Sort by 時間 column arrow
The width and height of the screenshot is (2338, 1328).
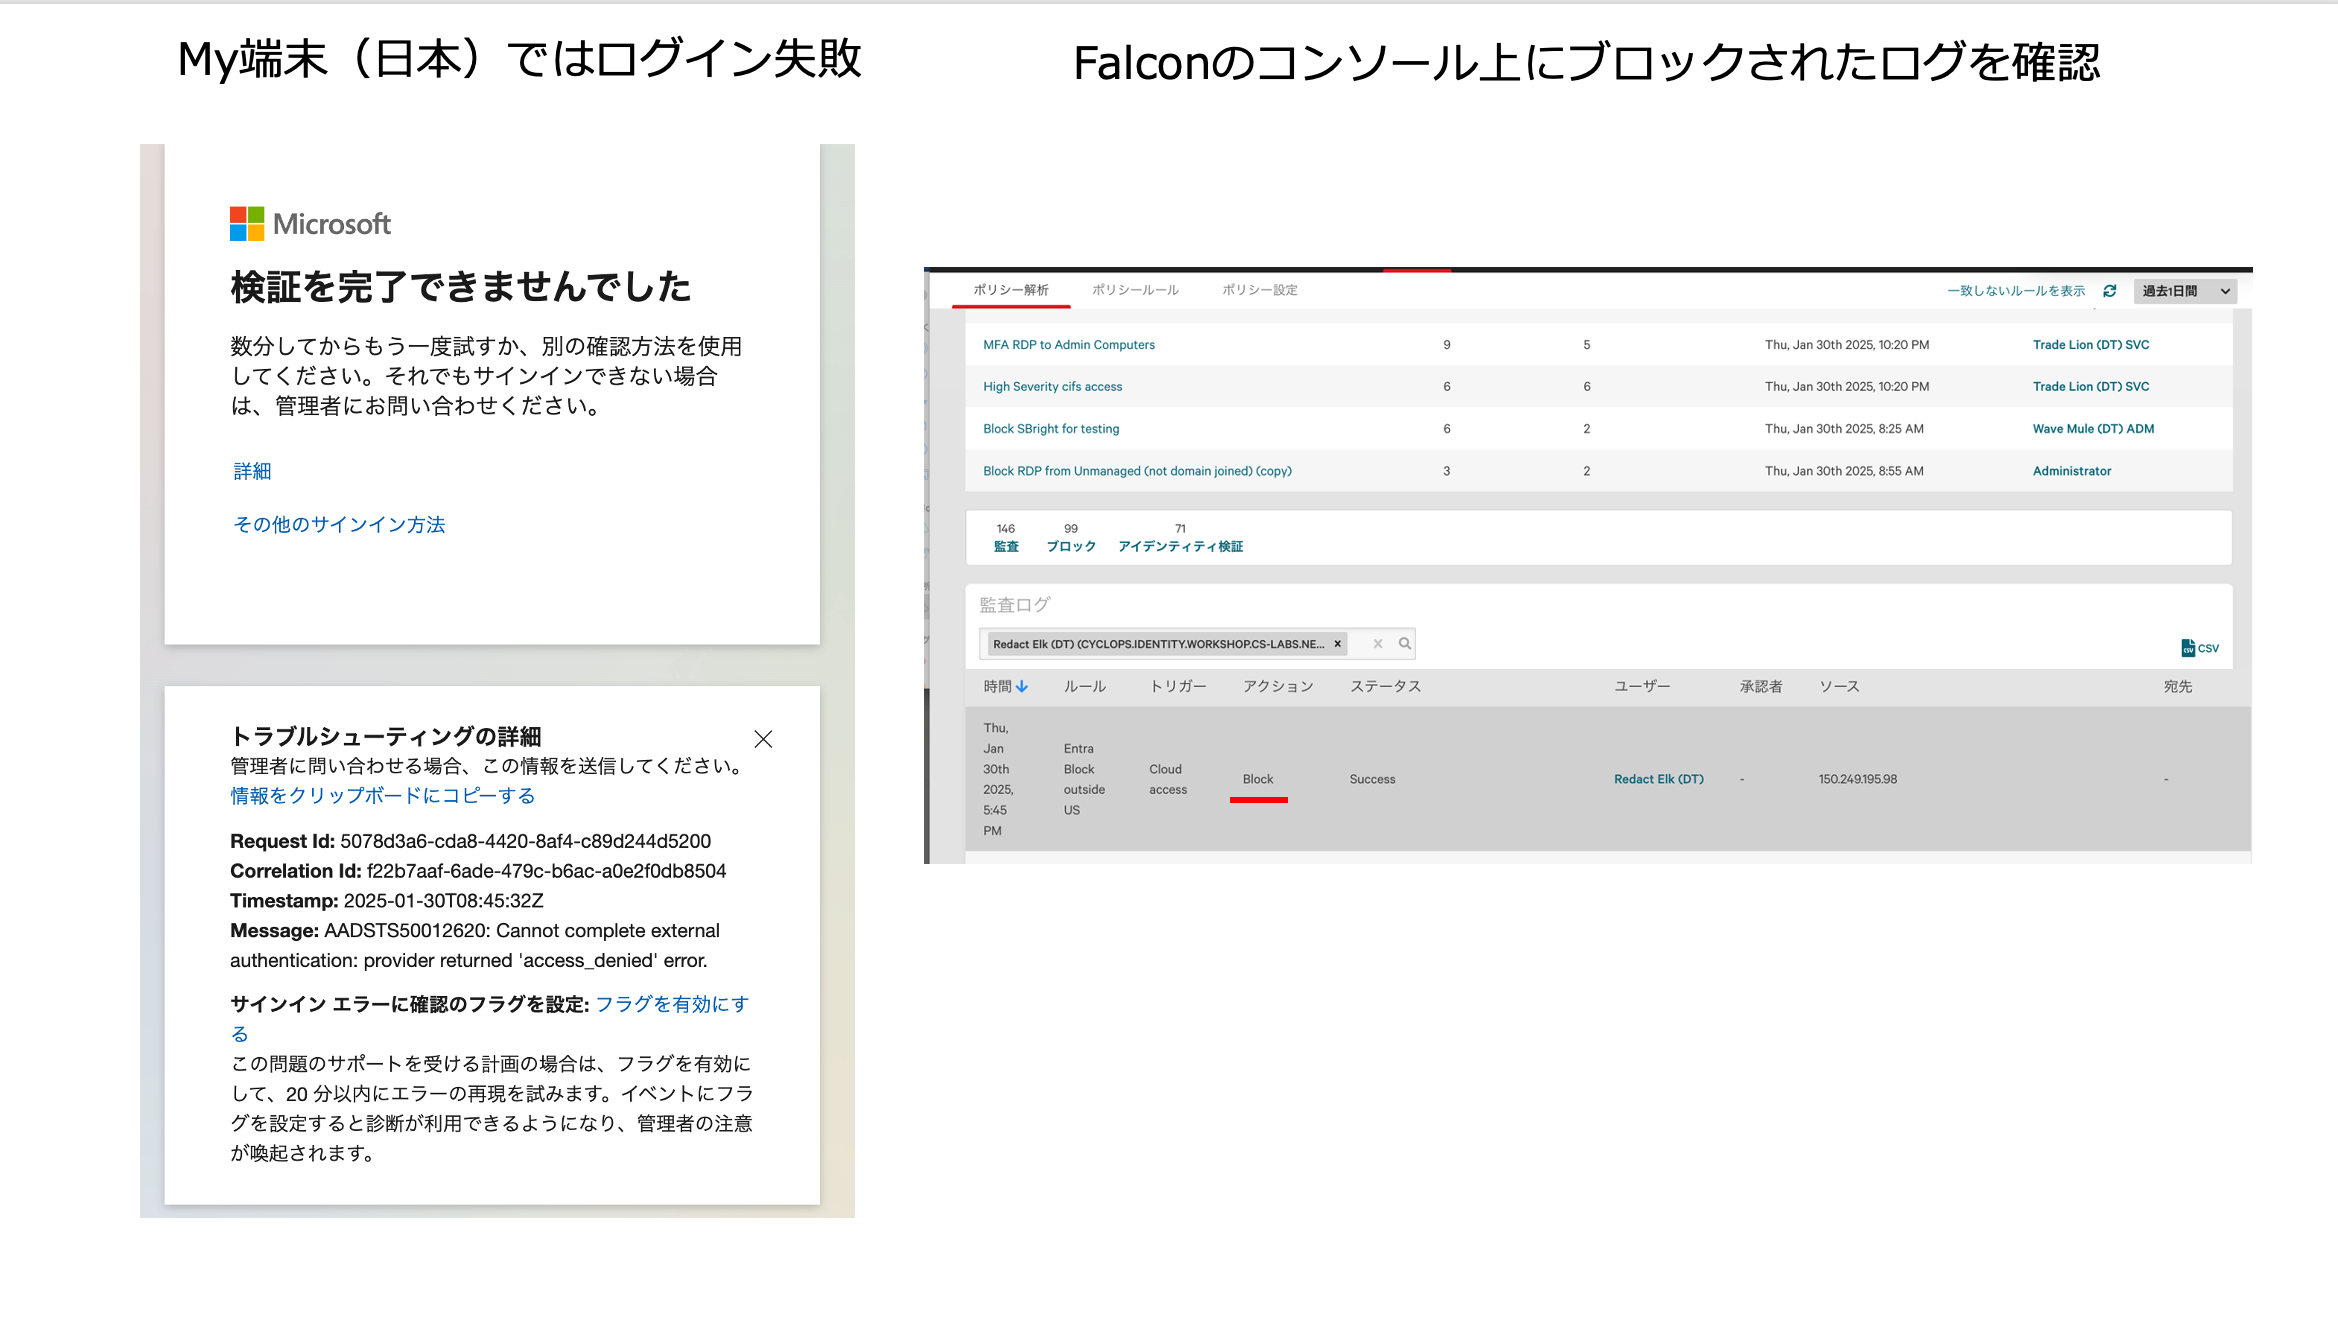1022,687
